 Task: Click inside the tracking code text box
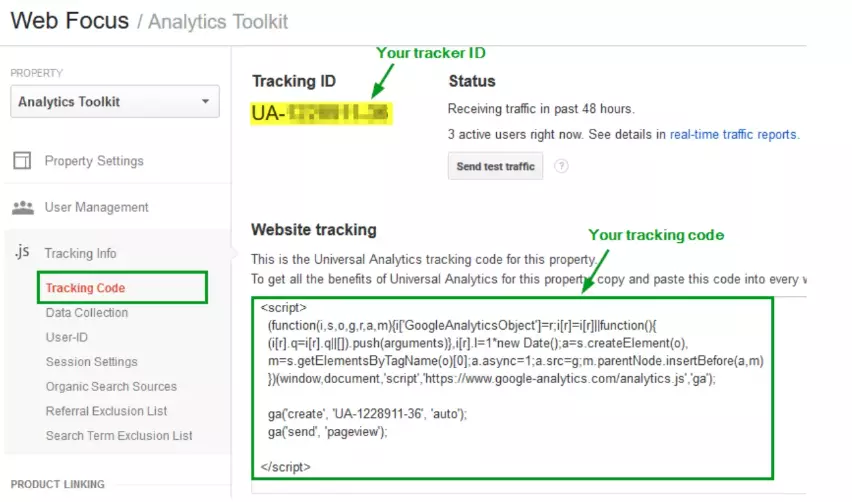pyautogui.click(x=512, y=388)
